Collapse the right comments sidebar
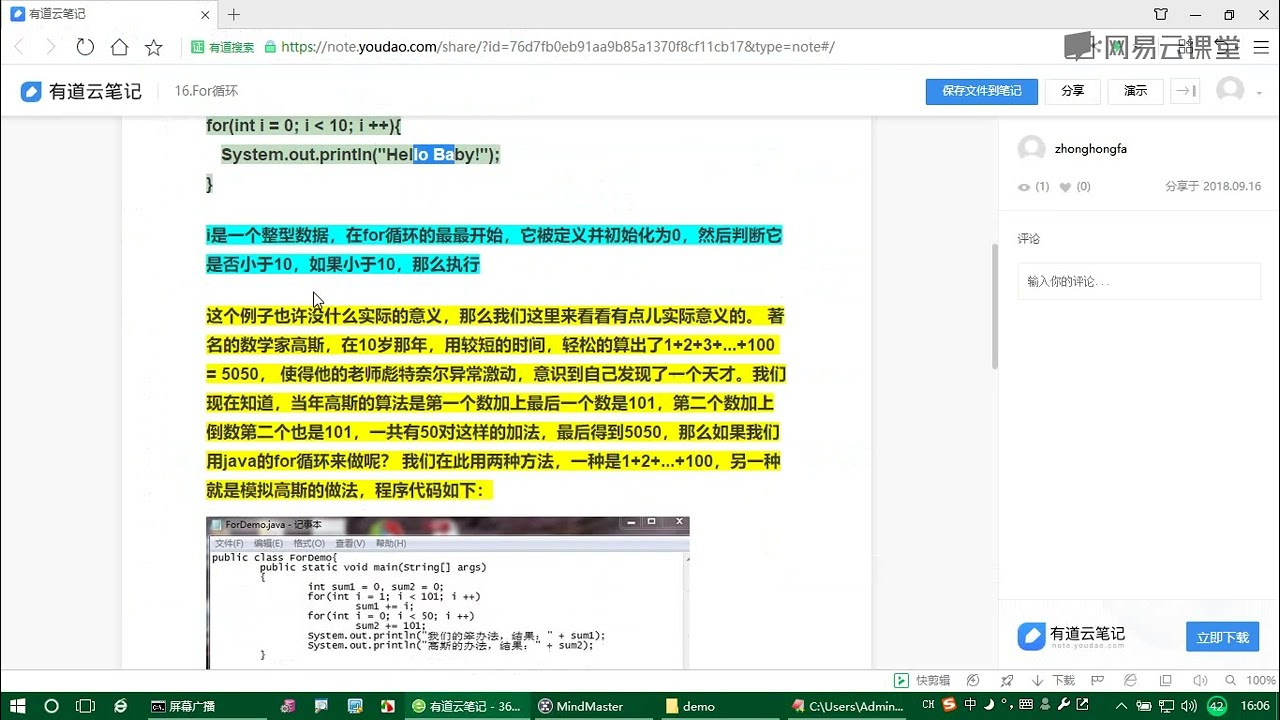The height and width of the screenshot is (720, 1280). coord(1185,91)
